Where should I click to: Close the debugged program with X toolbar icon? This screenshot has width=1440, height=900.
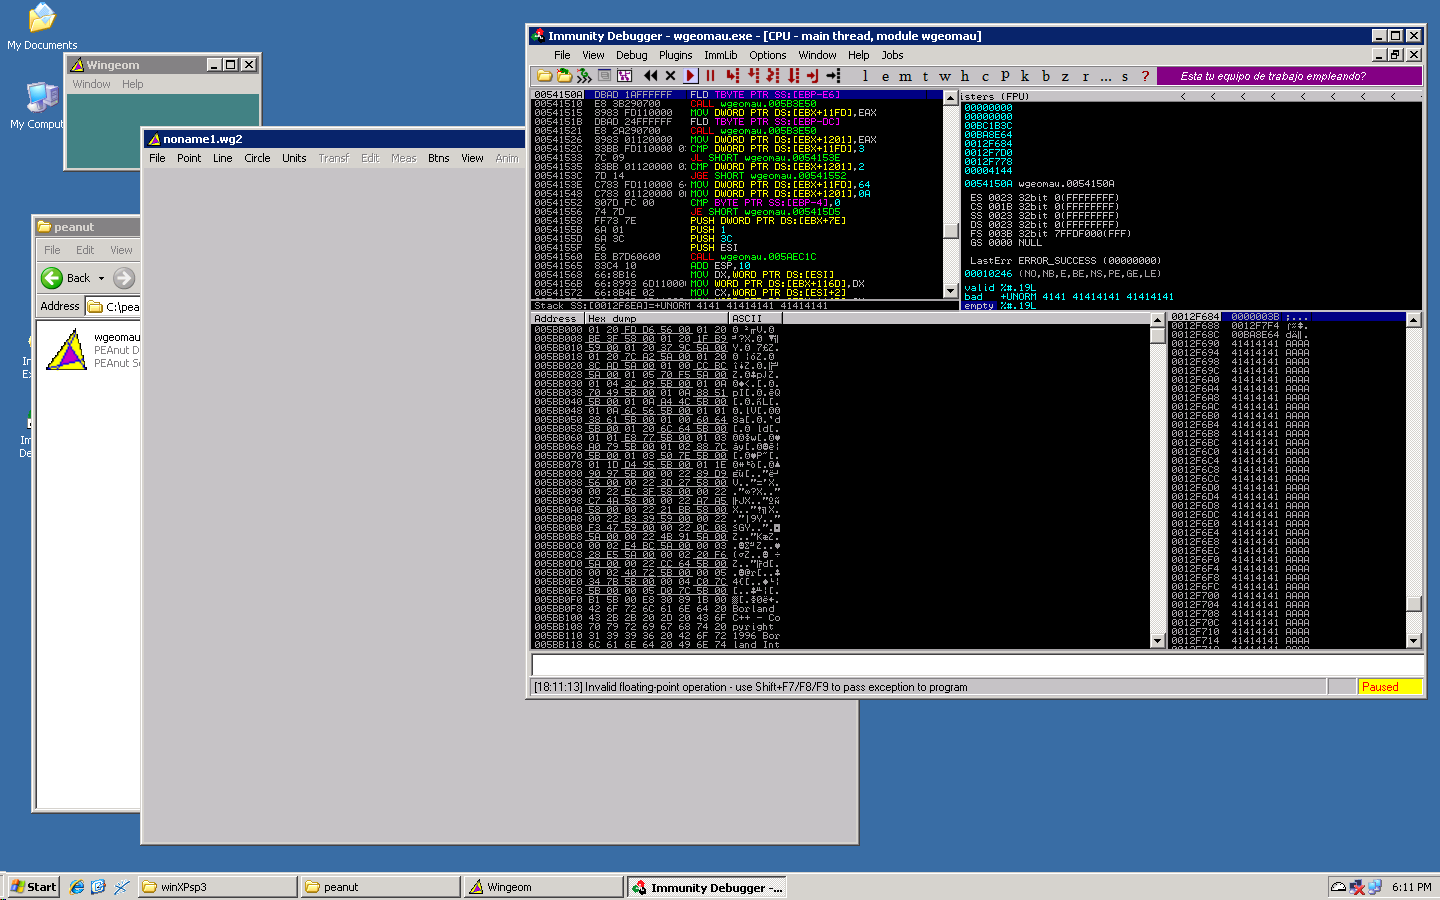click(x=670, y=76)
